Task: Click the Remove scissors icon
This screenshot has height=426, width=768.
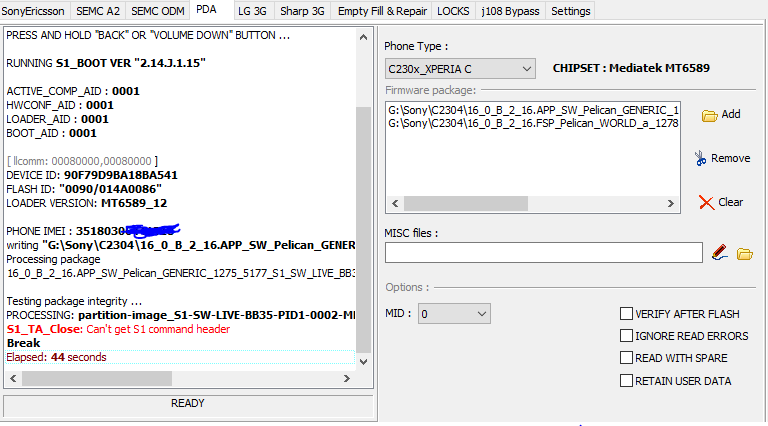Action: coord(700,158)
